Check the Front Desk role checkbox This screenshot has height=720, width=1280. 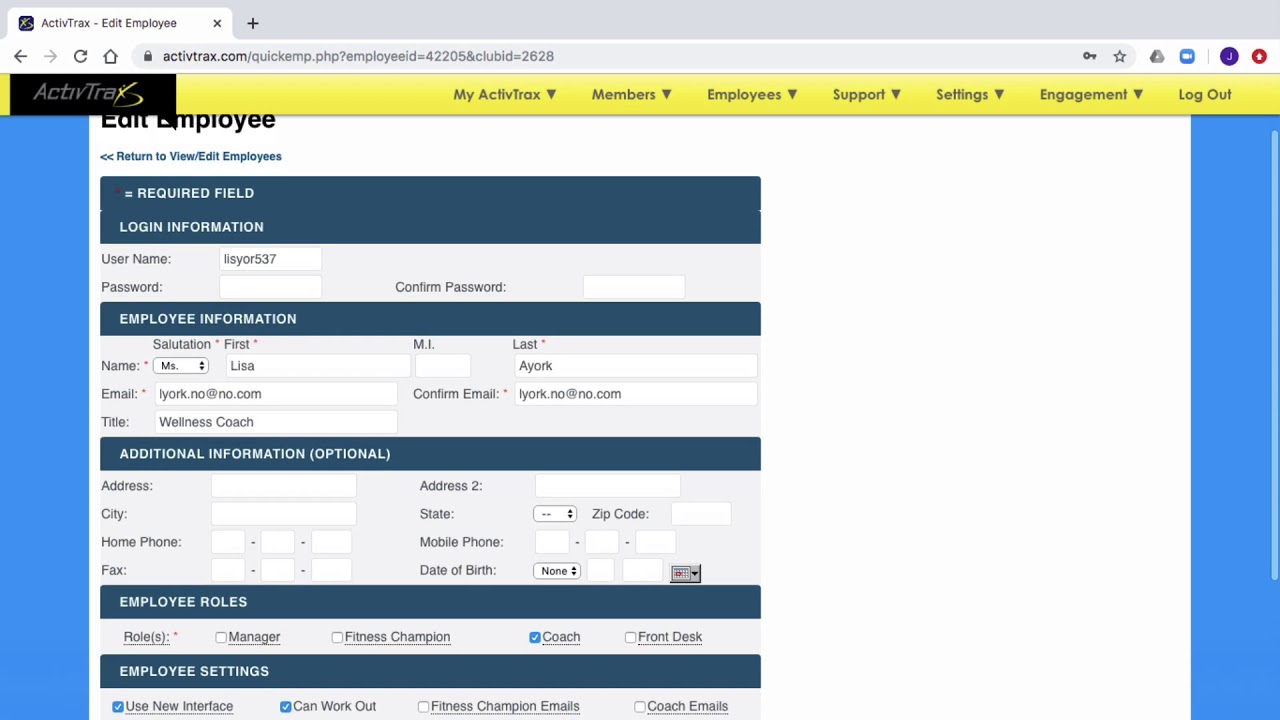630,637
